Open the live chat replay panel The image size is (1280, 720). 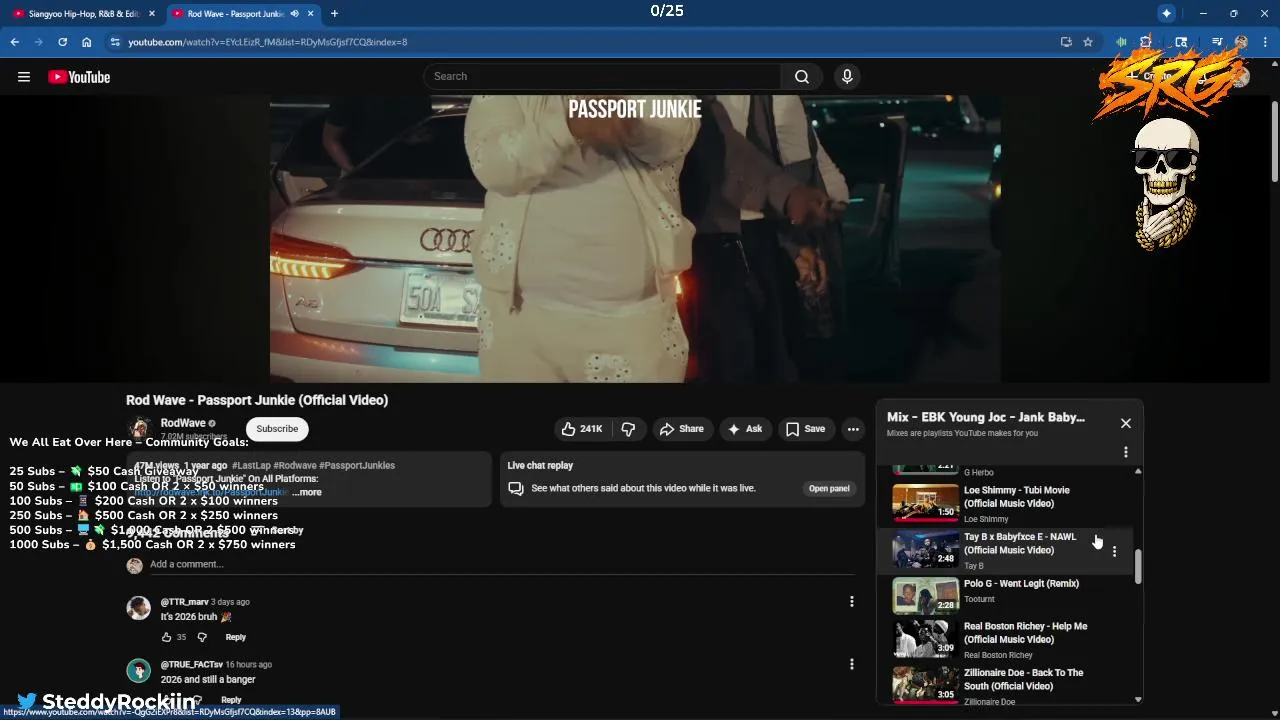(x=829, y=488)
